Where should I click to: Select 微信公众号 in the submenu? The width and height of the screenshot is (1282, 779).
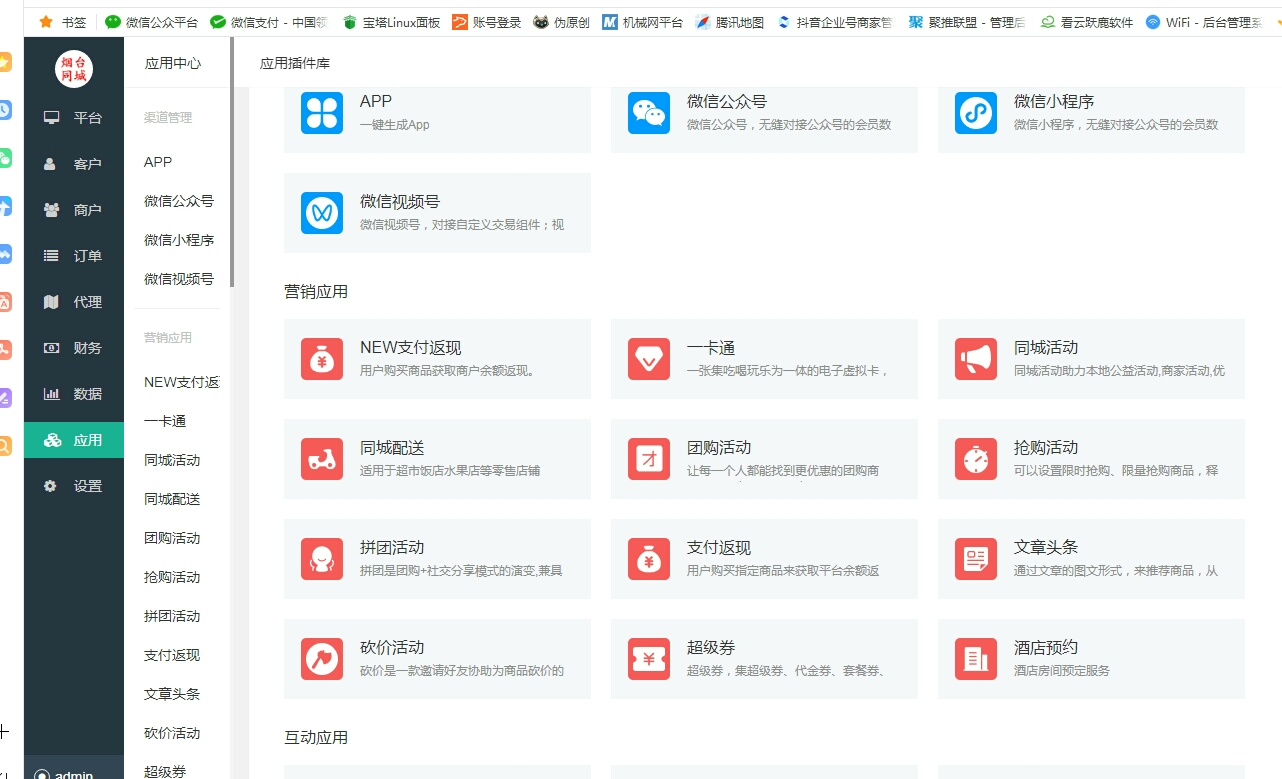tap(179, 201)
